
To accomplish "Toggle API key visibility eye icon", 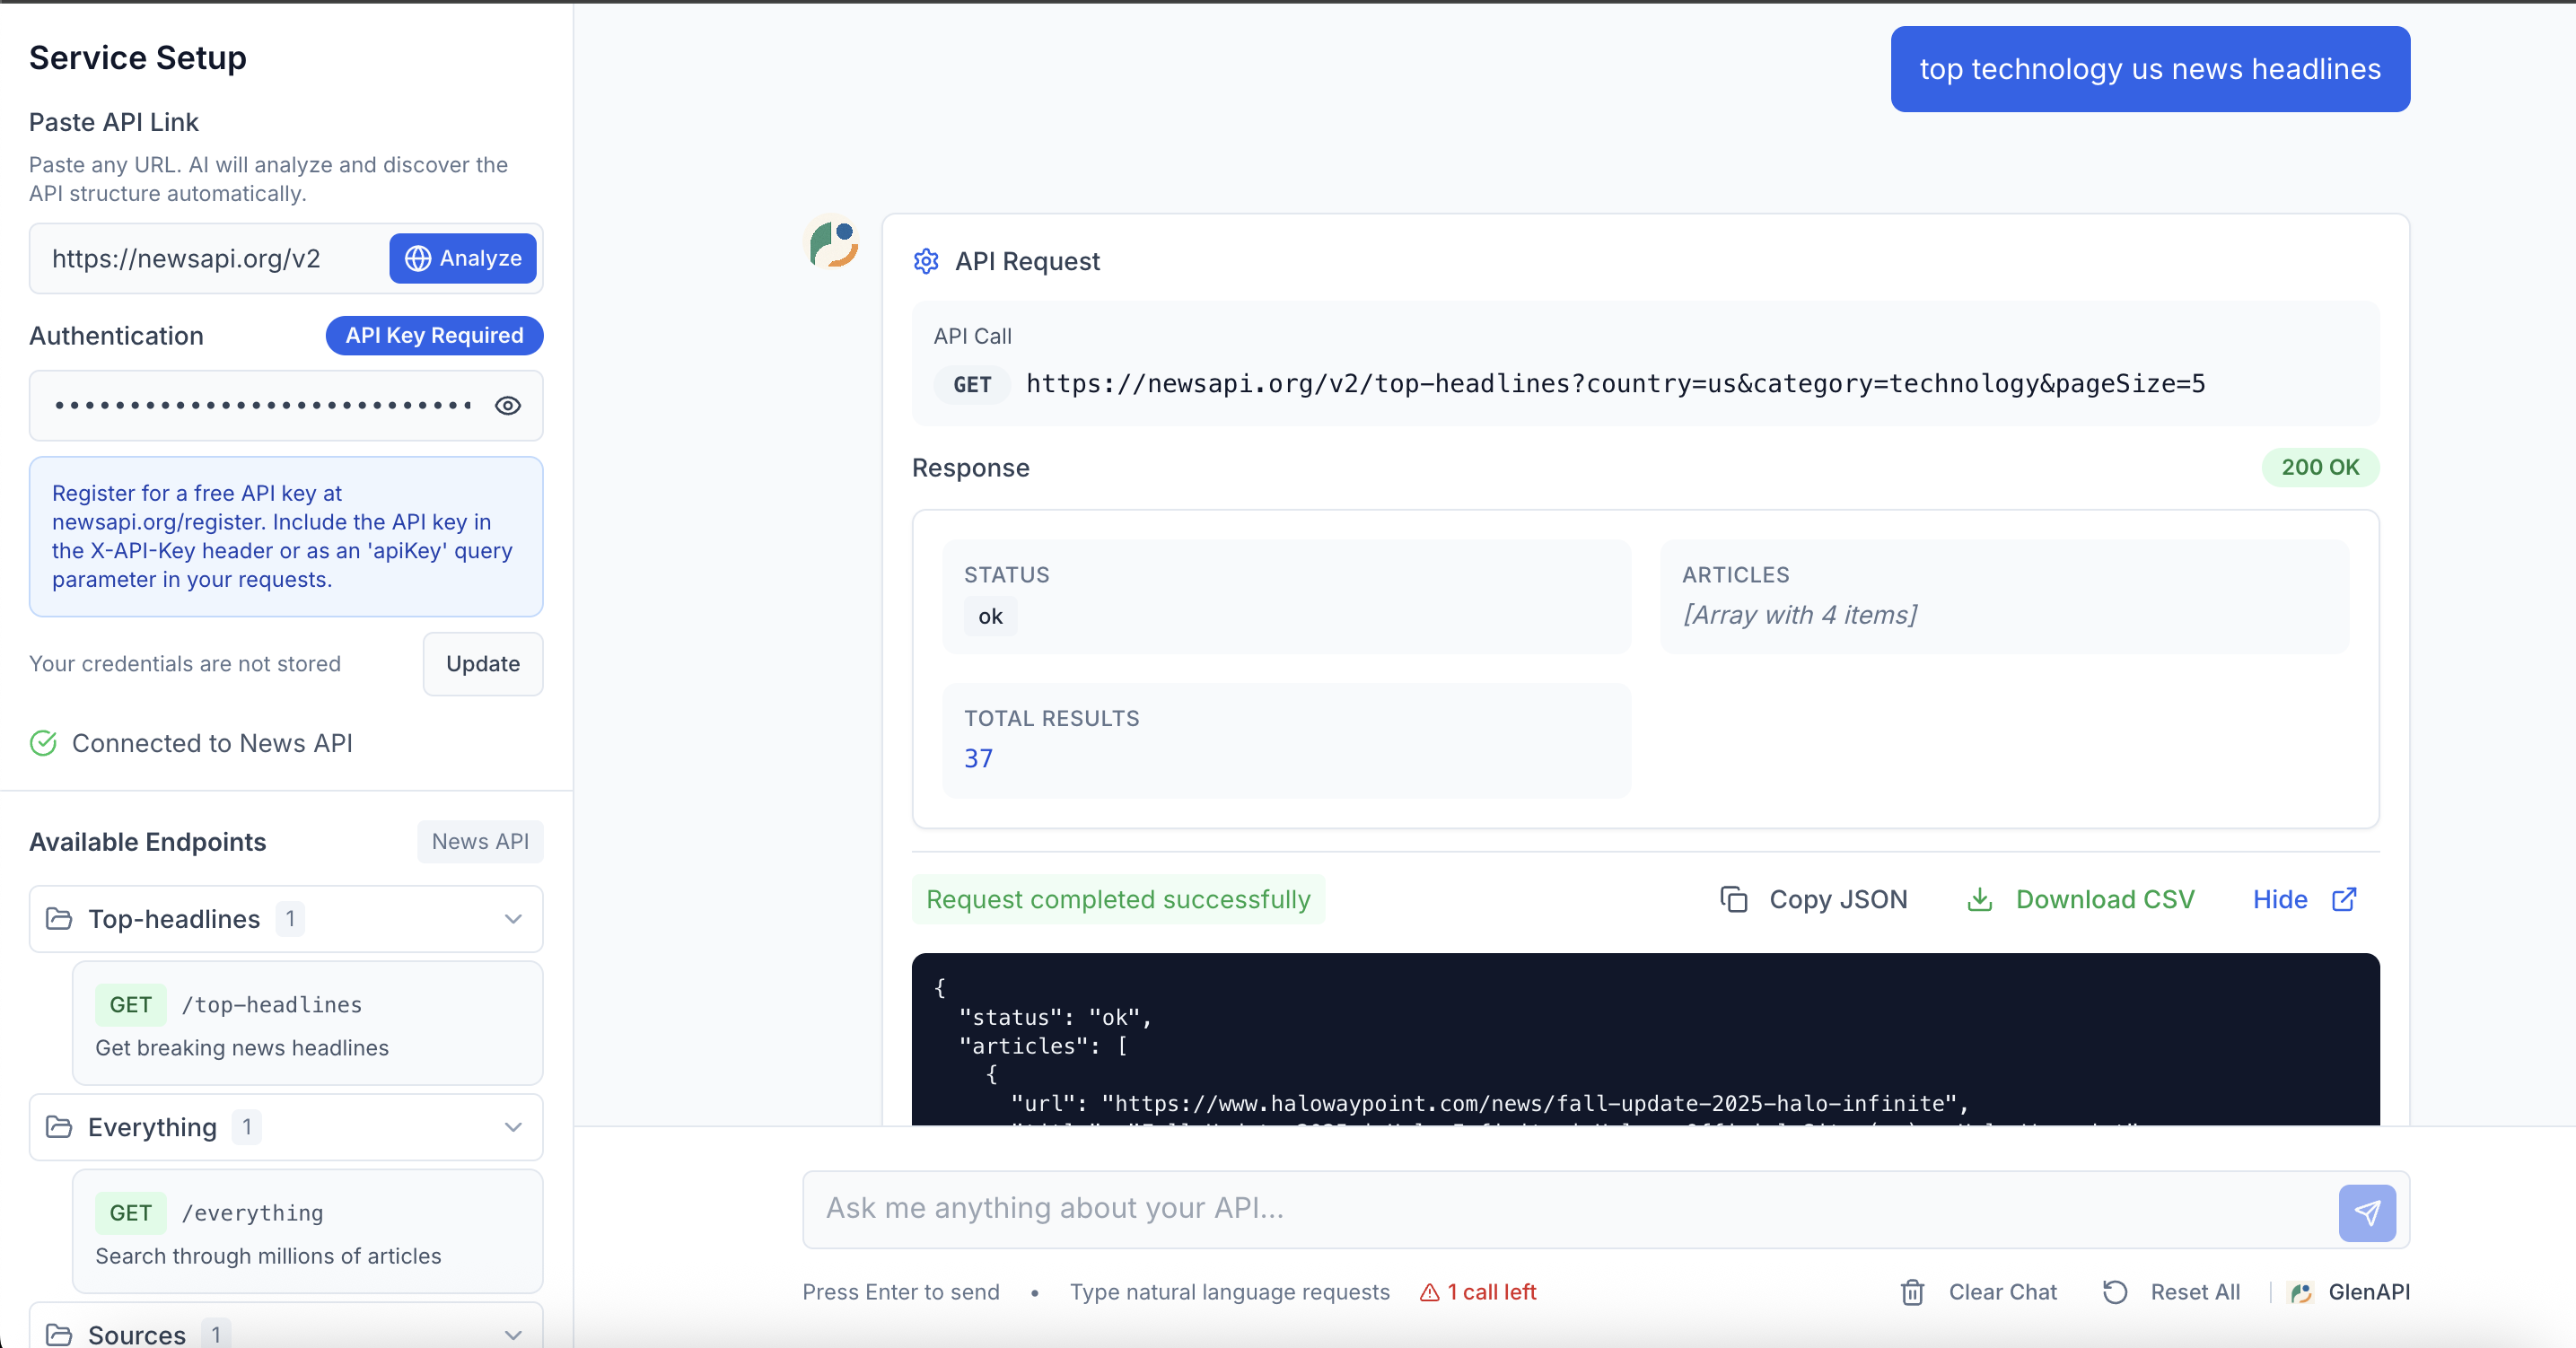I will (x=508, y=405).
